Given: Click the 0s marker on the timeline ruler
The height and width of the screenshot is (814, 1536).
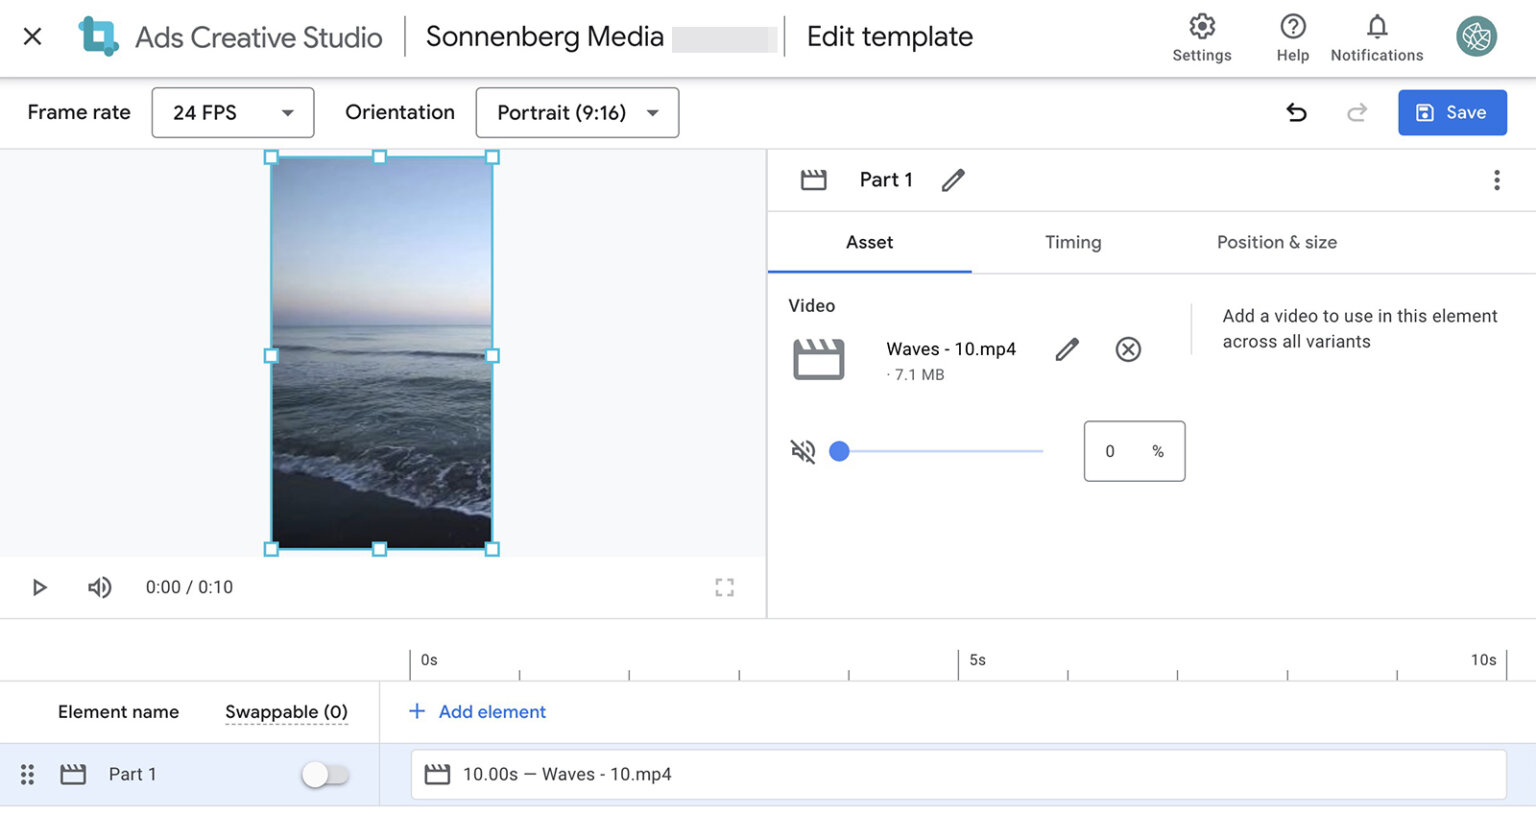Looking at the screenshot, I should click(x=429, y=660).
